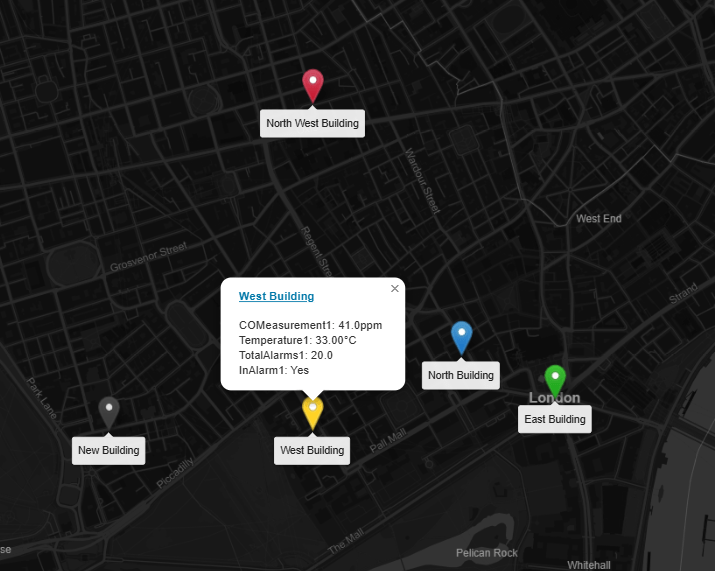Open the West Building link in popup
The image size is (715, 571).
pos(276,296)
